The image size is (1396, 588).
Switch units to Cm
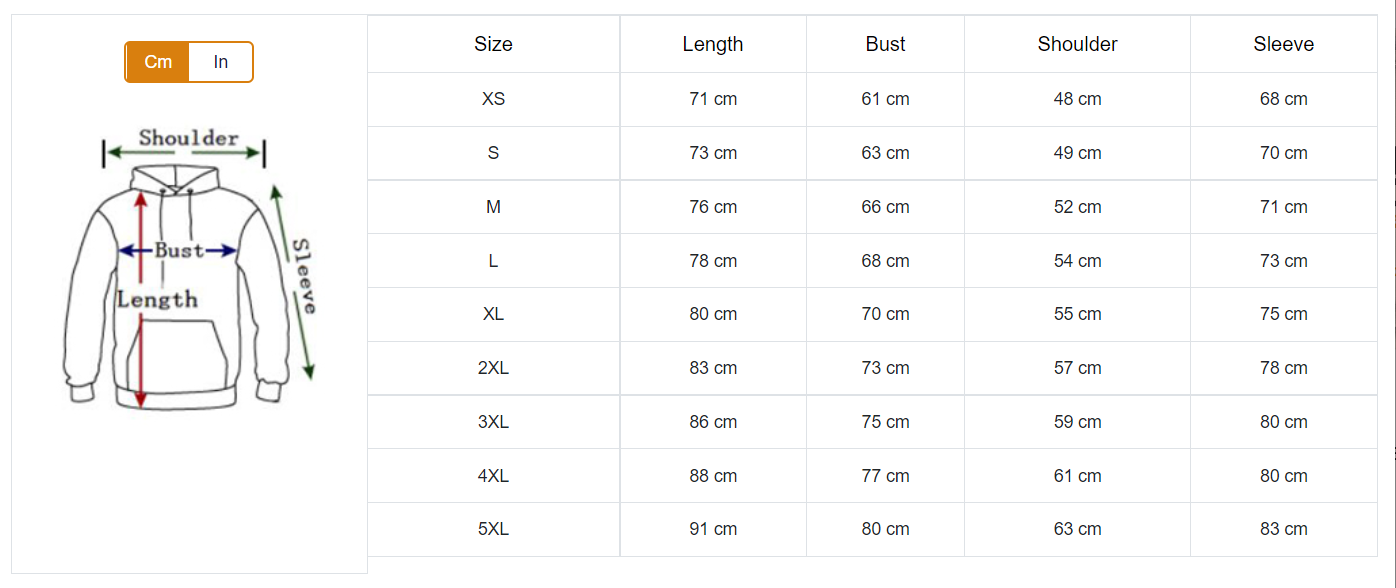158,62
